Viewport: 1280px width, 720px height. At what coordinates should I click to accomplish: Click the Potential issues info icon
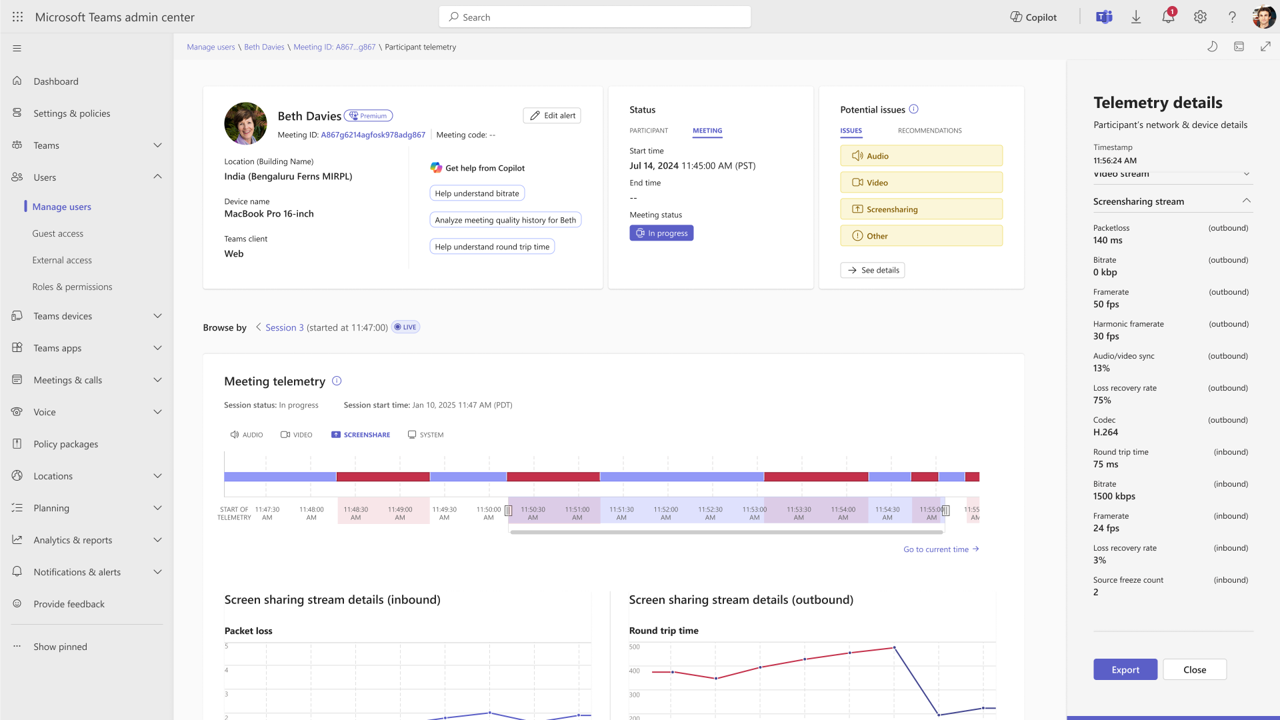(913, 109)
